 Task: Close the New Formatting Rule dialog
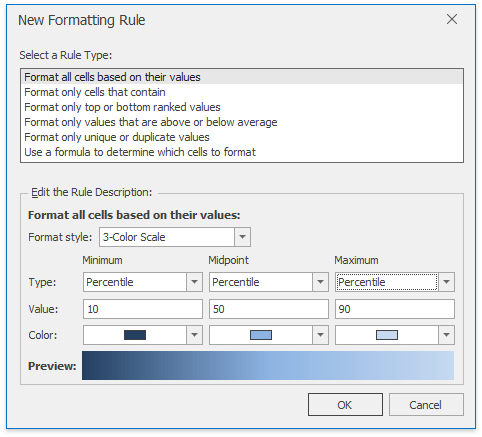452,19
